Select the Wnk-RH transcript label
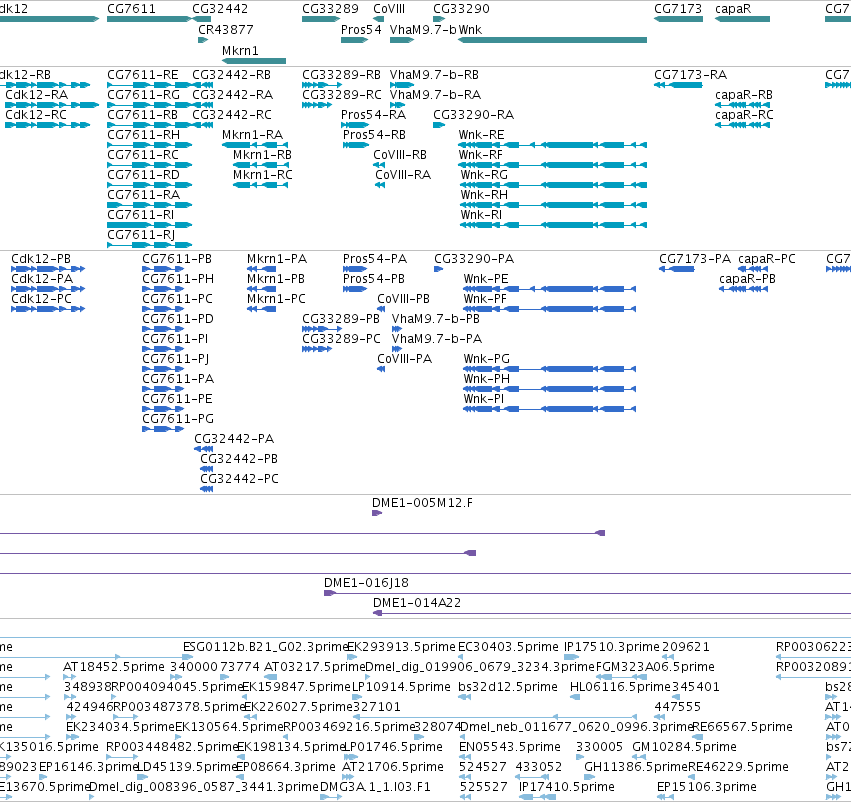This screenshot has height=802, width=851. 484,194
